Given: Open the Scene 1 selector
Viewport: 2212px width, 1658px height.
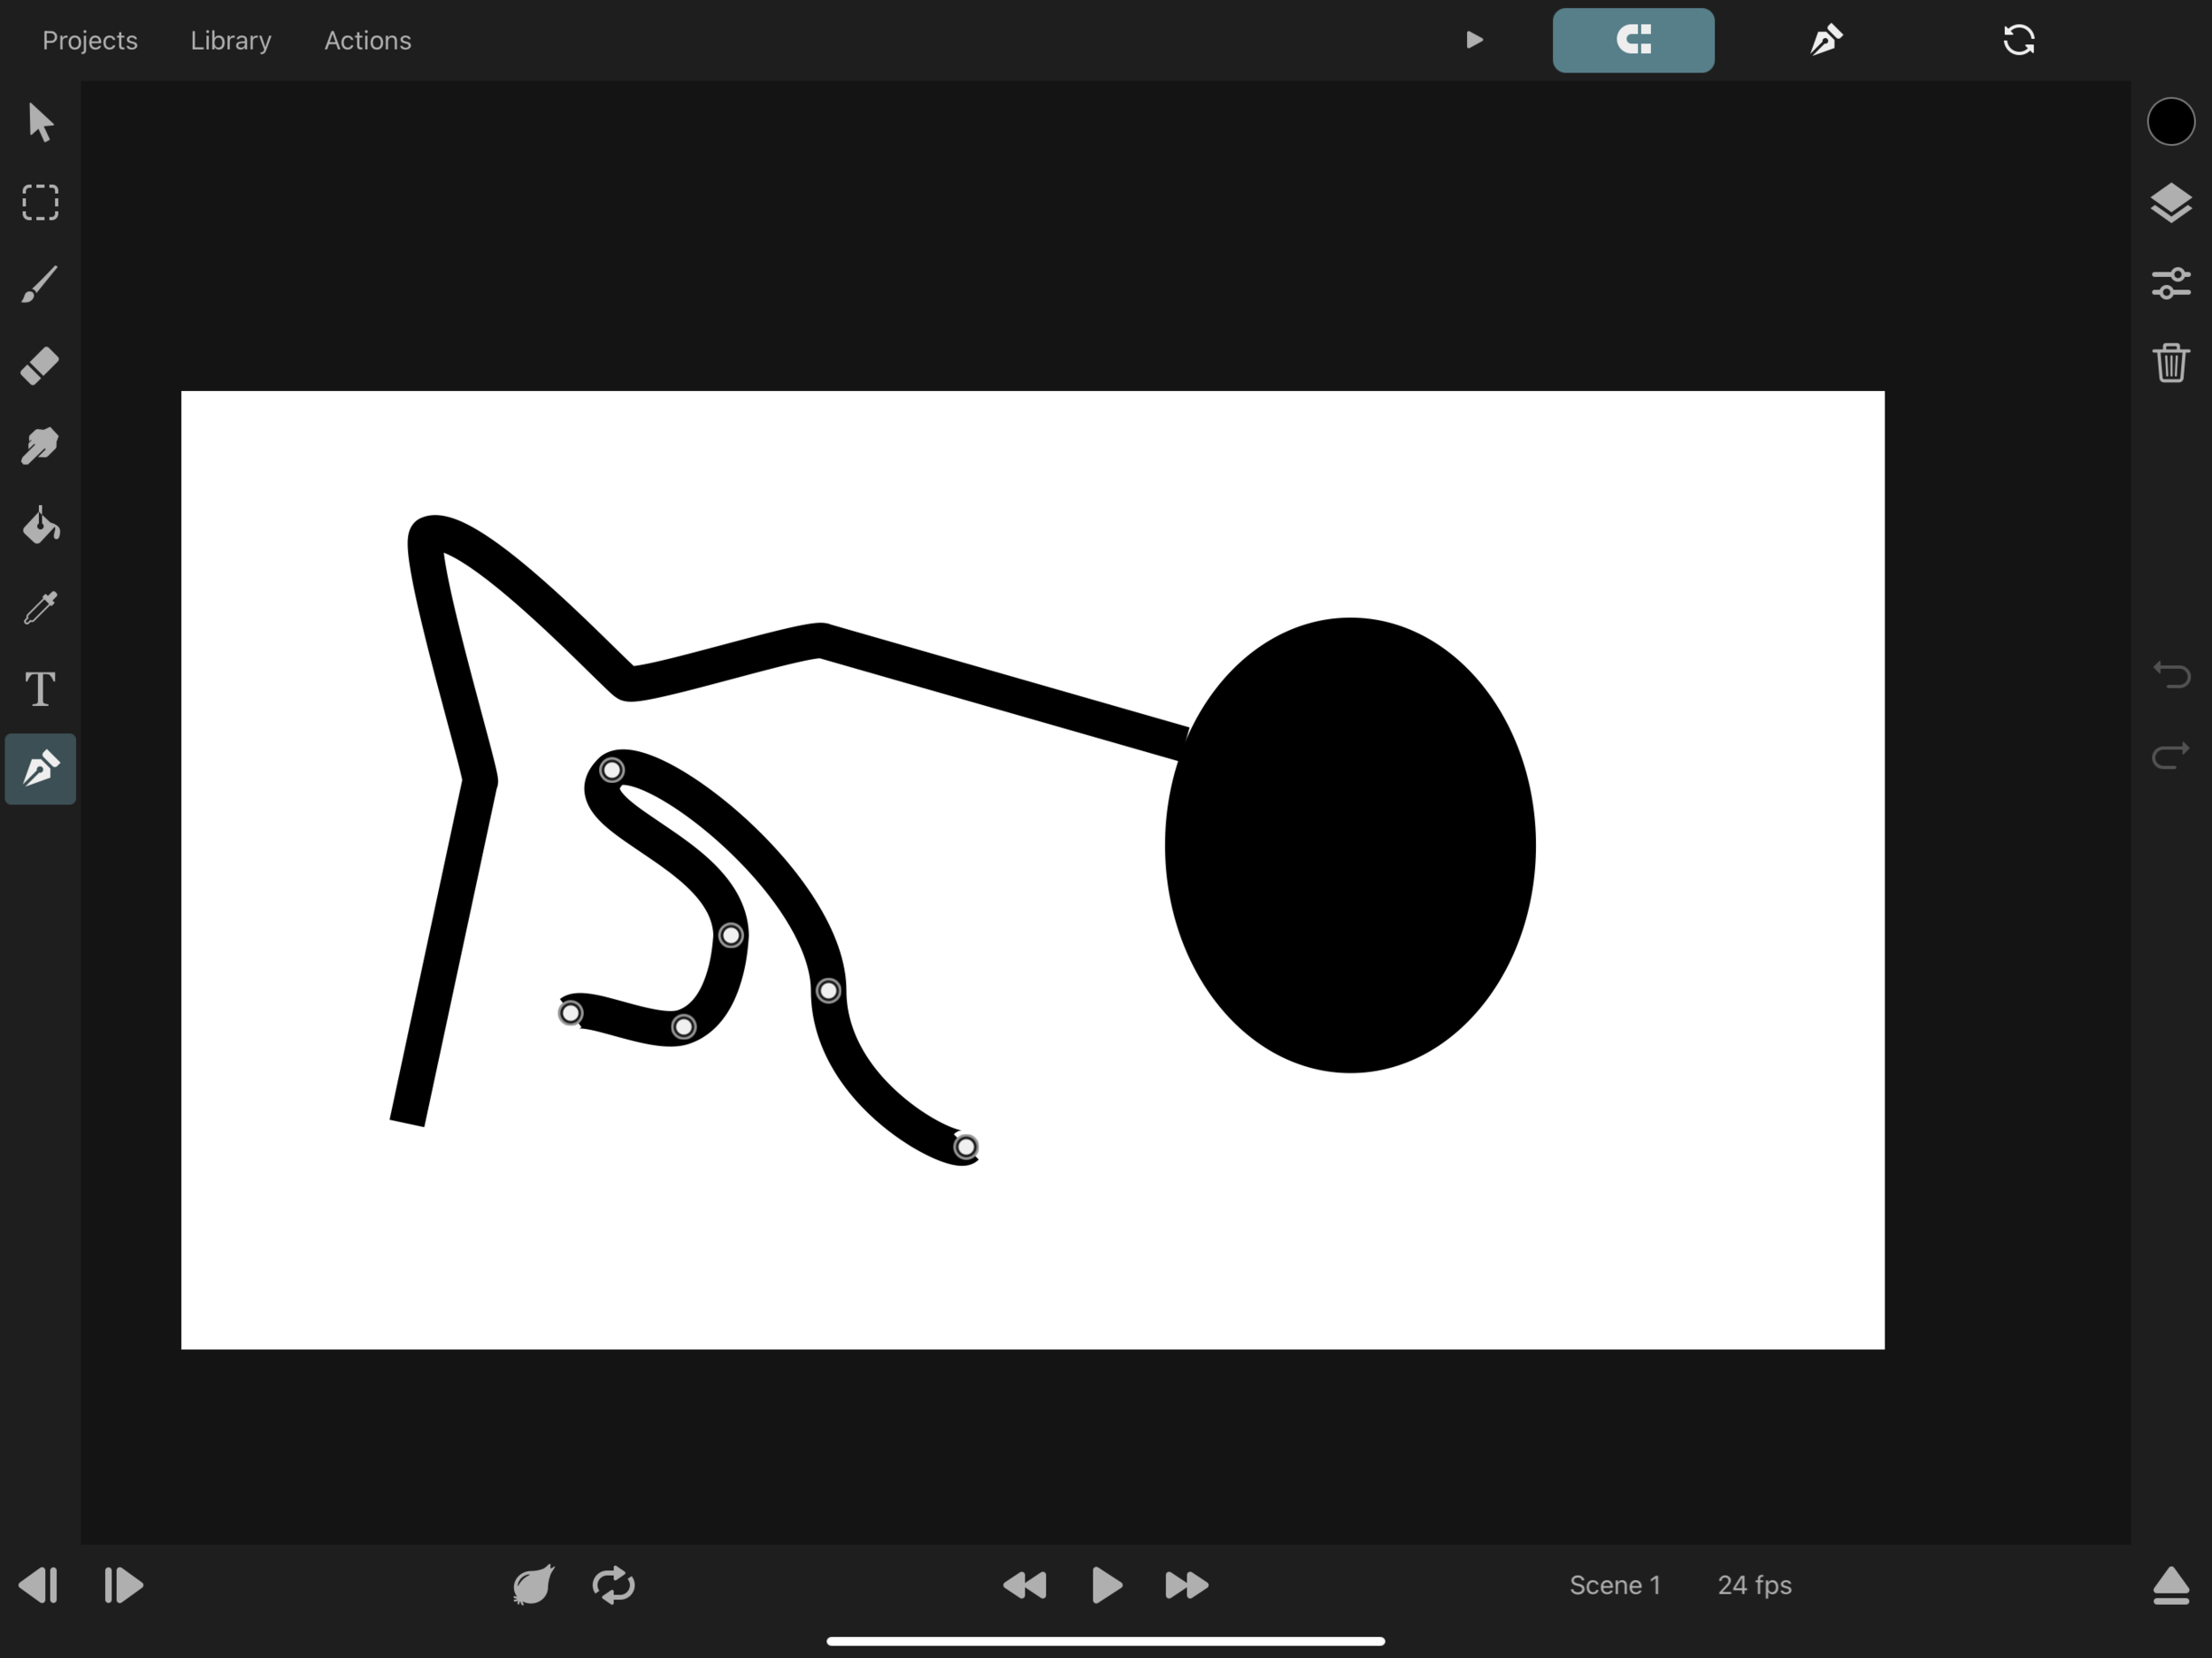Looking at the screenshot, I should pos(1614,1585).
